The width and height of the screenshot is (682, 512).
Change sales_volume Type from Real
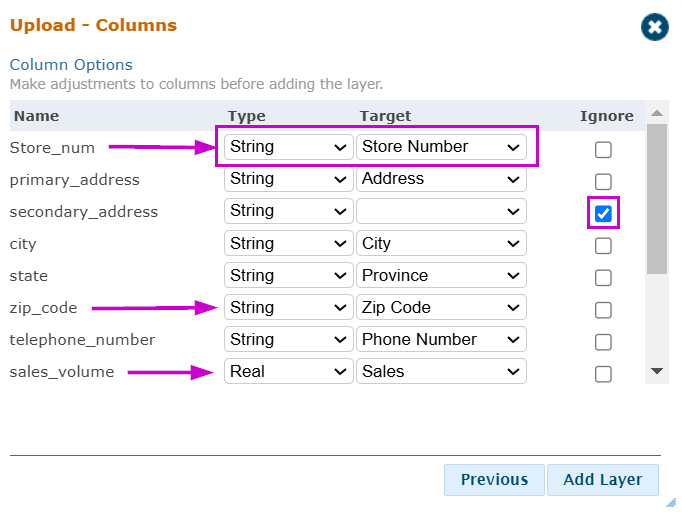pos(288,371)
